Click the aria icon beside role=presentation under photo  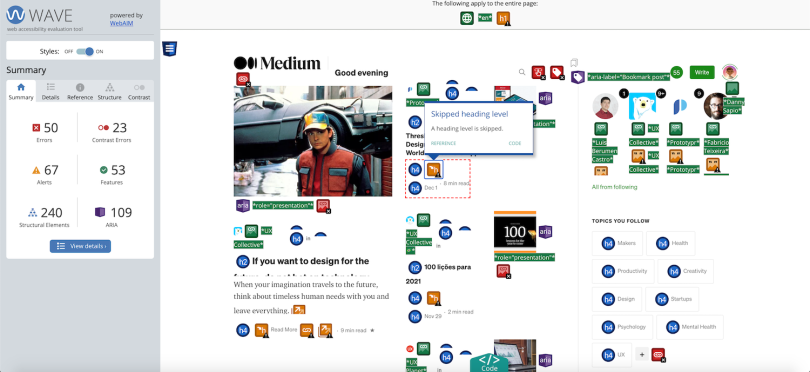[243, 205]
